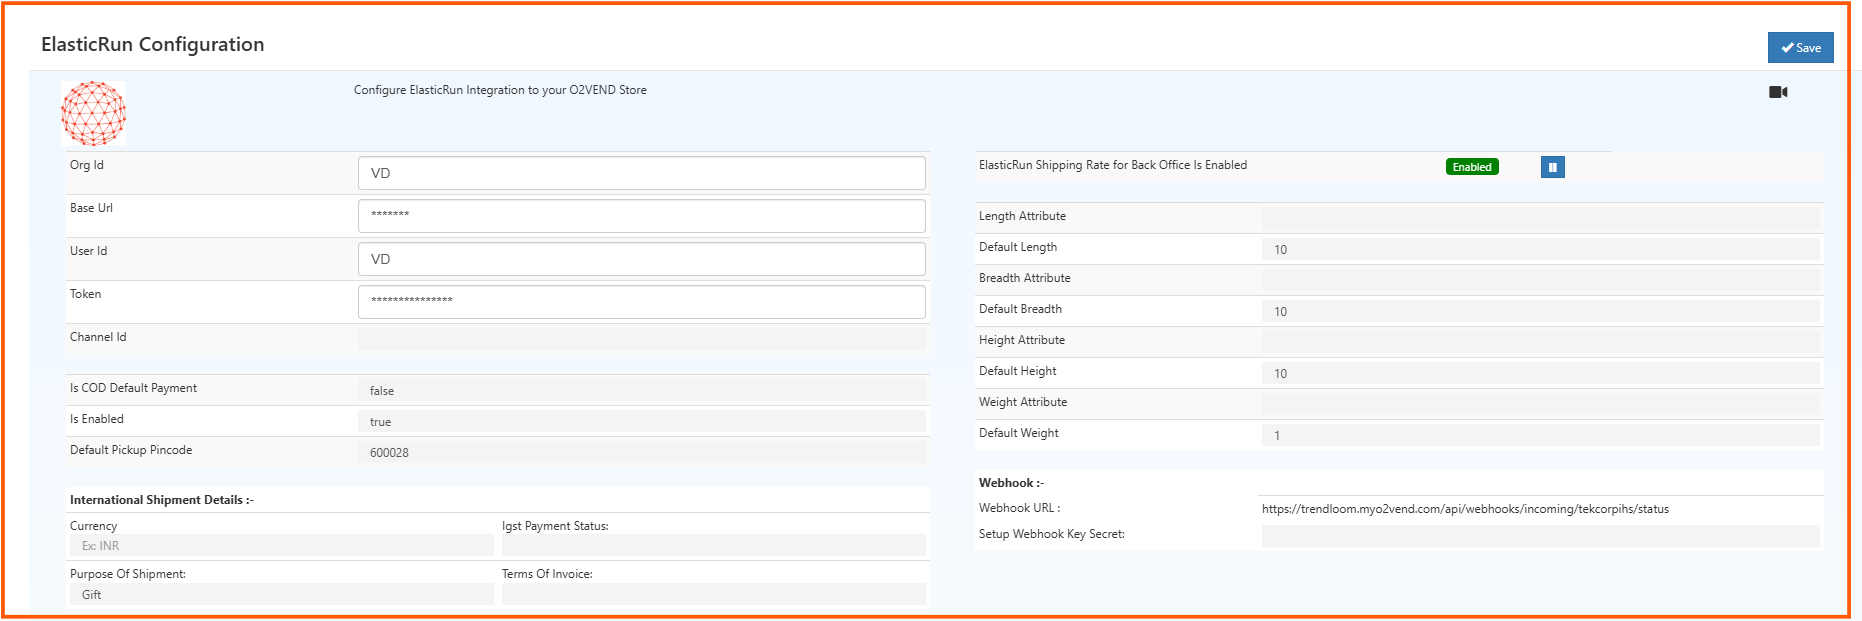Open the video camera help icon

(x=1778, y=92)
